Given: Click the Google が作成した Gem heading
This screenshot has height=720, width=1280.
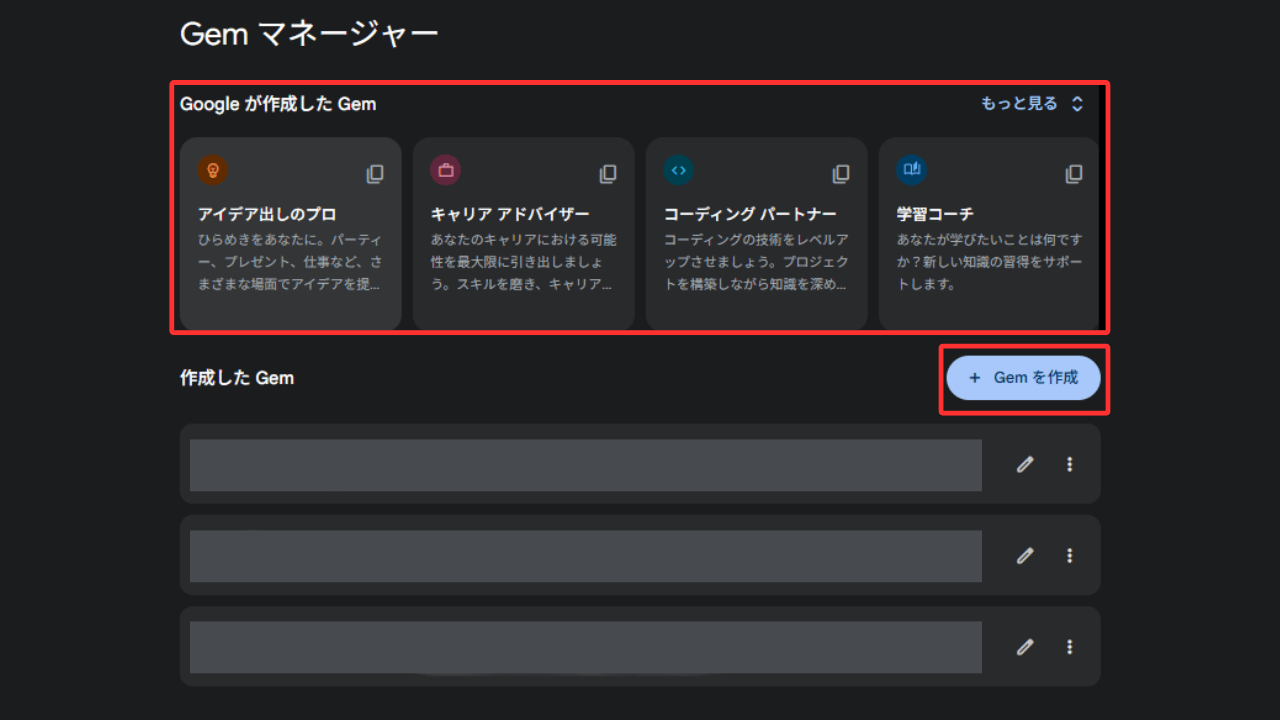Looking at the screenshot, I should (278, 103).
